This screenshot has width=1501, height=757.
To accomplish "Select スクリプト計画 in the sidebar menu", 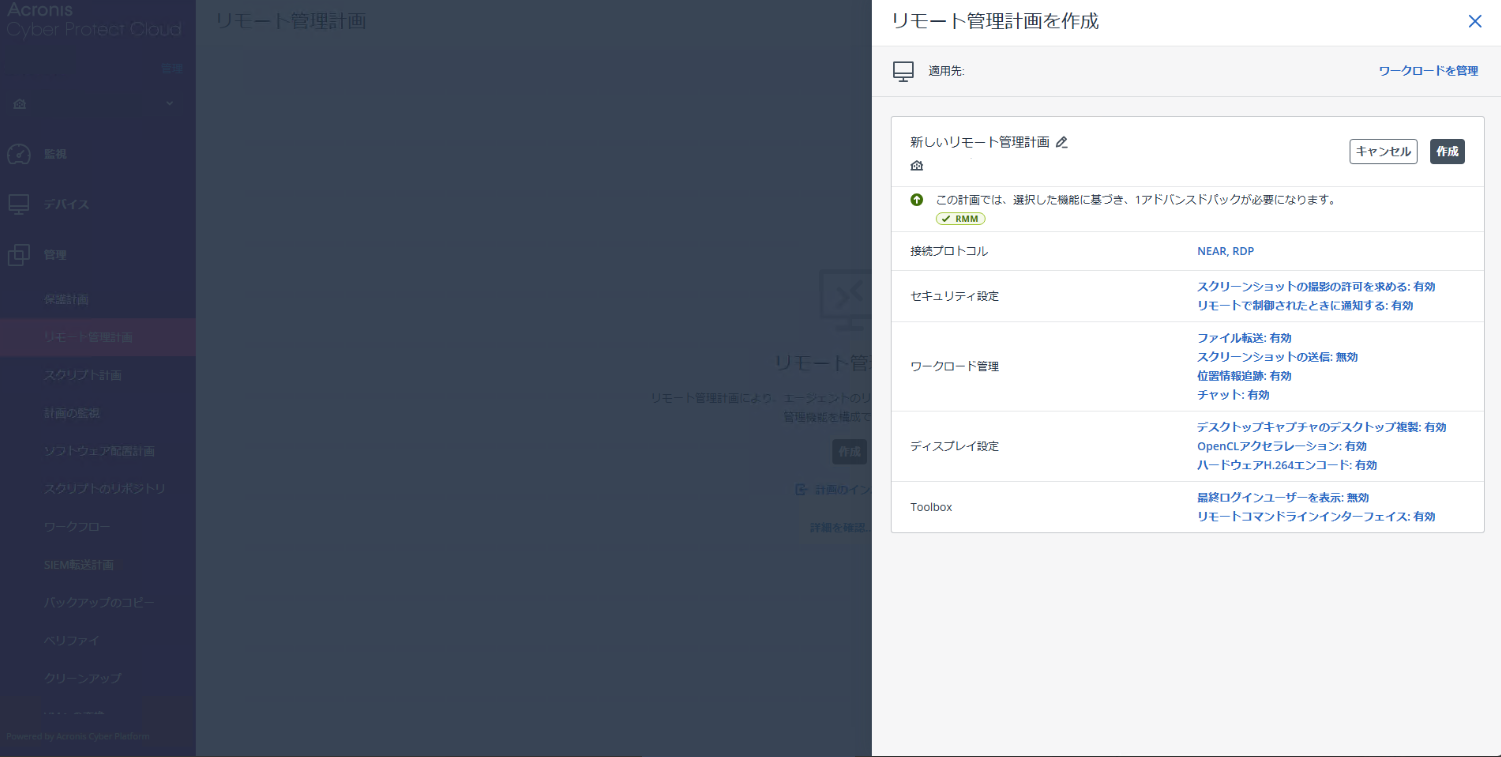I will tap(83, 375).
